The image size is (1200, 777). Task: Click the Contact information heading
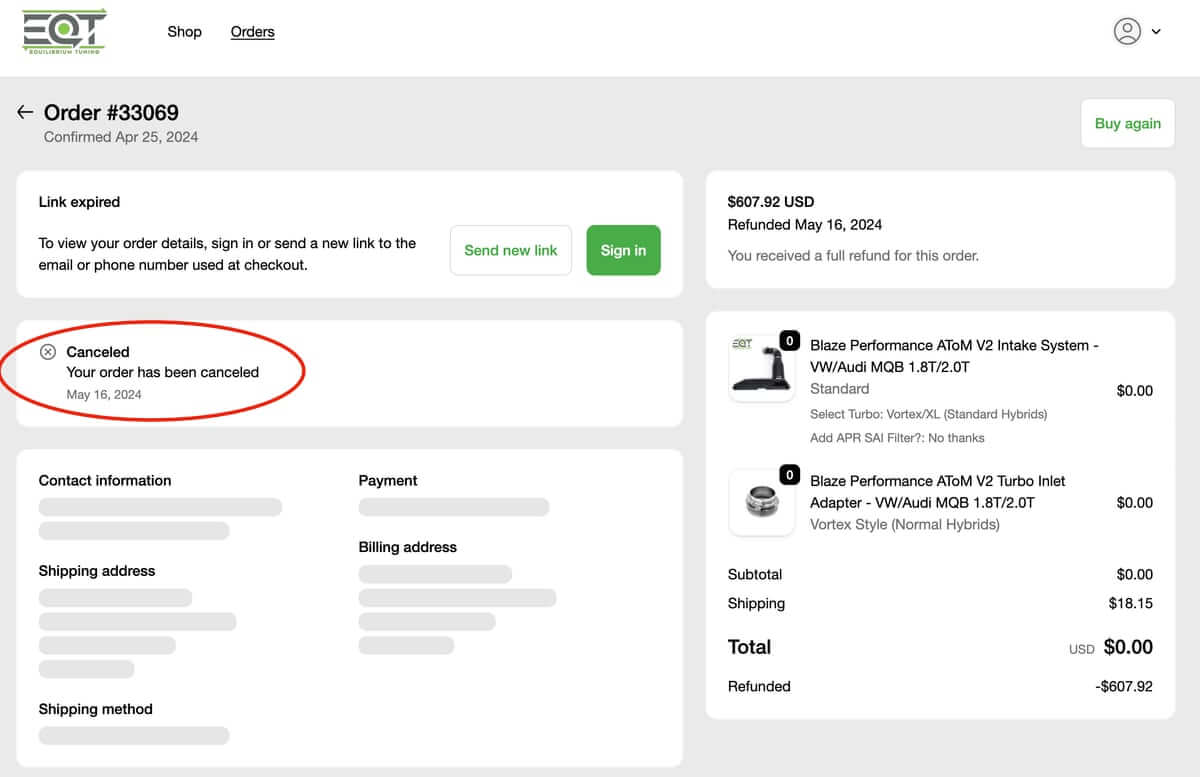click(x=105, y=480)
